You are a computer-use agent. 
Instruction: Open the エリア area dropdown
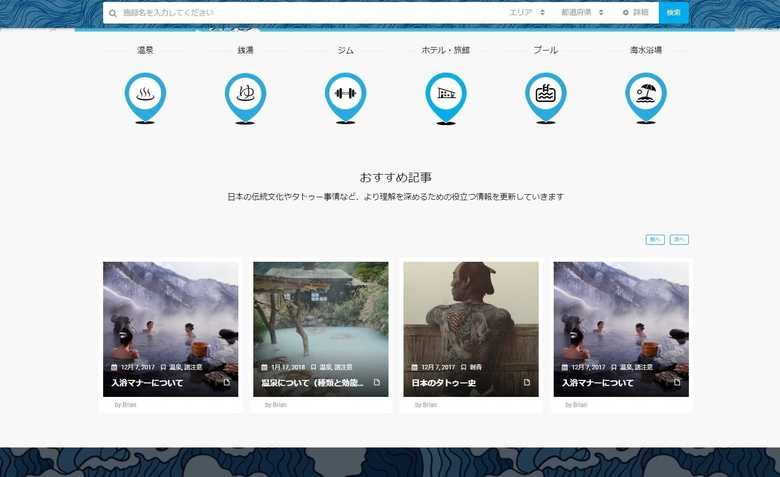[x=527, y=12]
